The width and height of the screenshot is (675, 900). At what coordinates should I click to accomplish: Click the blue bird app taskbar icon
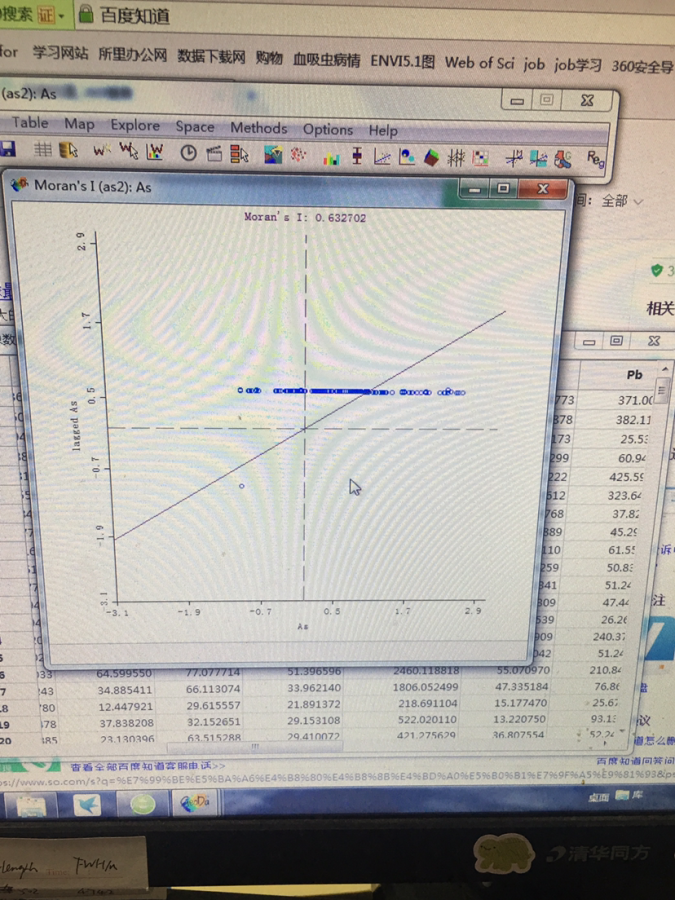(x=86, y=804)
